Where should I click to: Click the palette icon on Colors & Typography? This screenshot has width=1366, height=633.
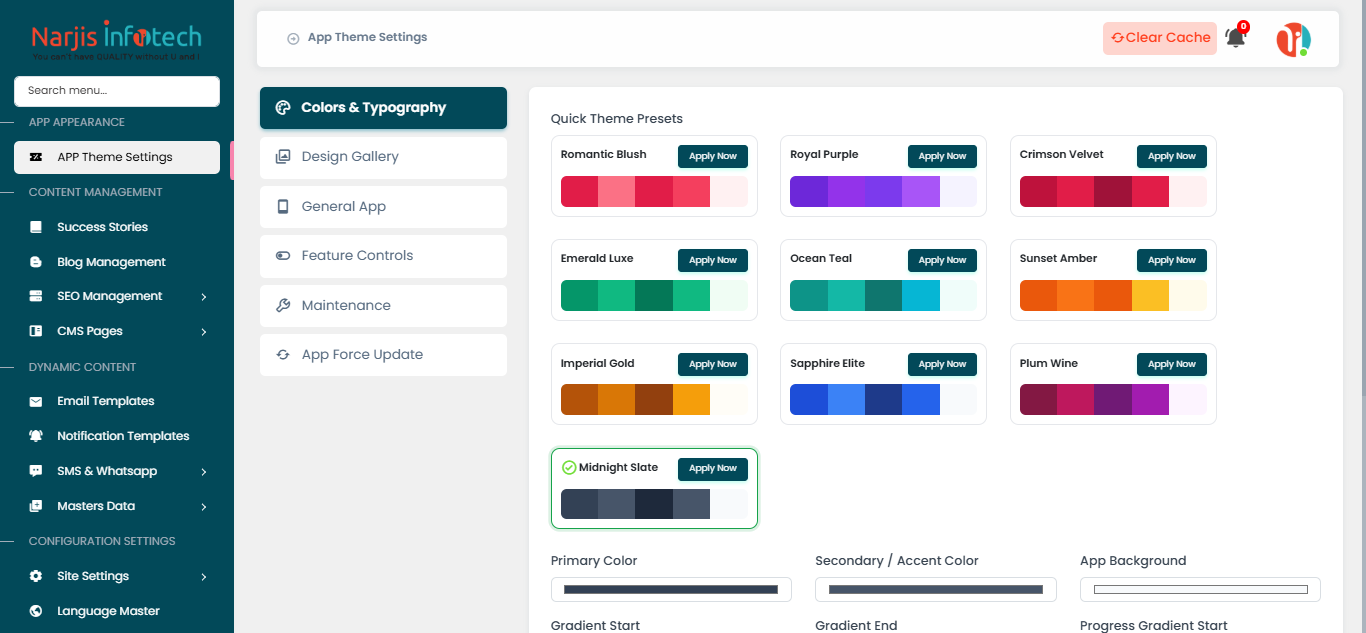(283, 108)
